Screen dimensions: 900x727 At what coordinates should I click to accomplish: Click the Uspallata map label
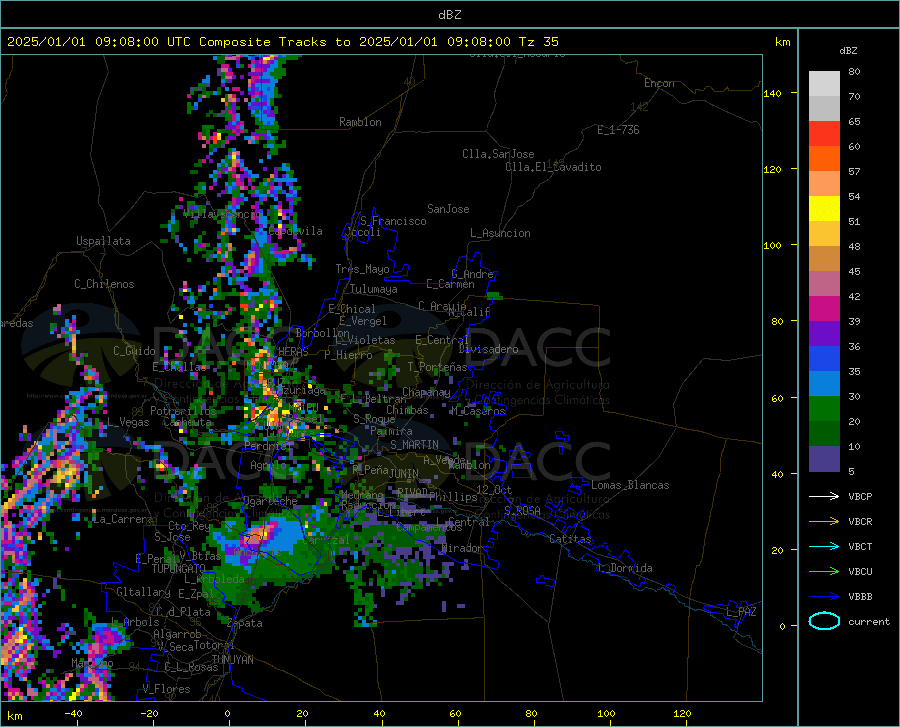click(103, 241)
